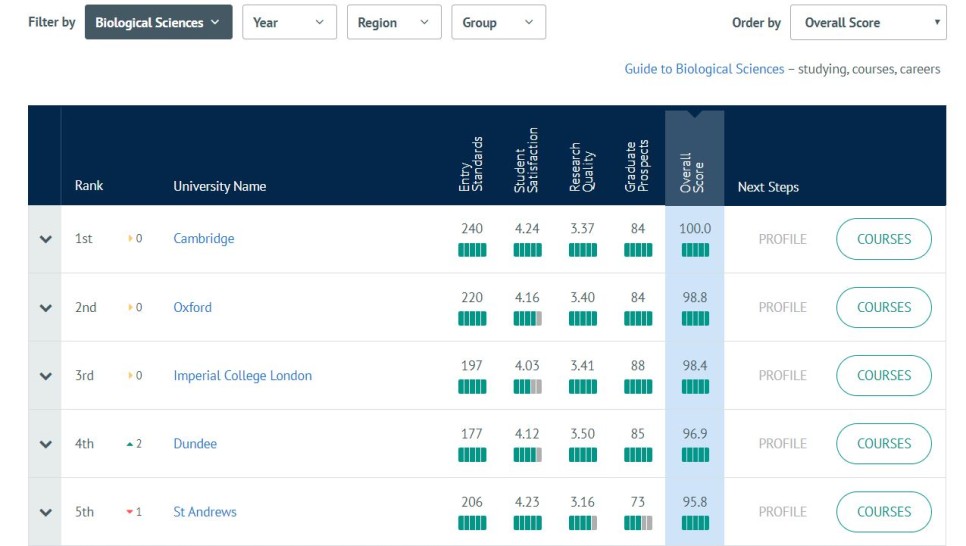This screenshot has width=966, height=546.
Task: Click Imperial's graduate prospects value 88
Action: pos(638,365)
